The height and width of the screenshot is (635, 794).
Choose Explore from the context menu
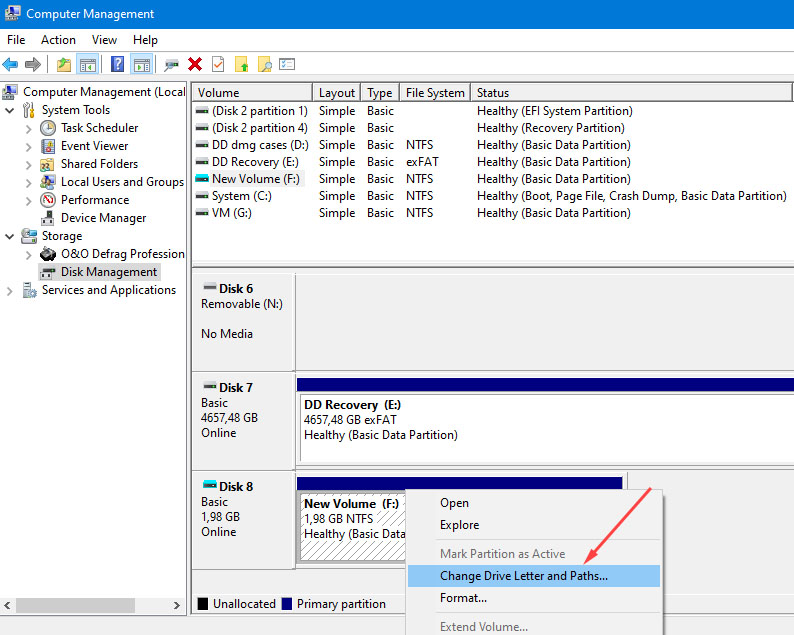point(534,525)
